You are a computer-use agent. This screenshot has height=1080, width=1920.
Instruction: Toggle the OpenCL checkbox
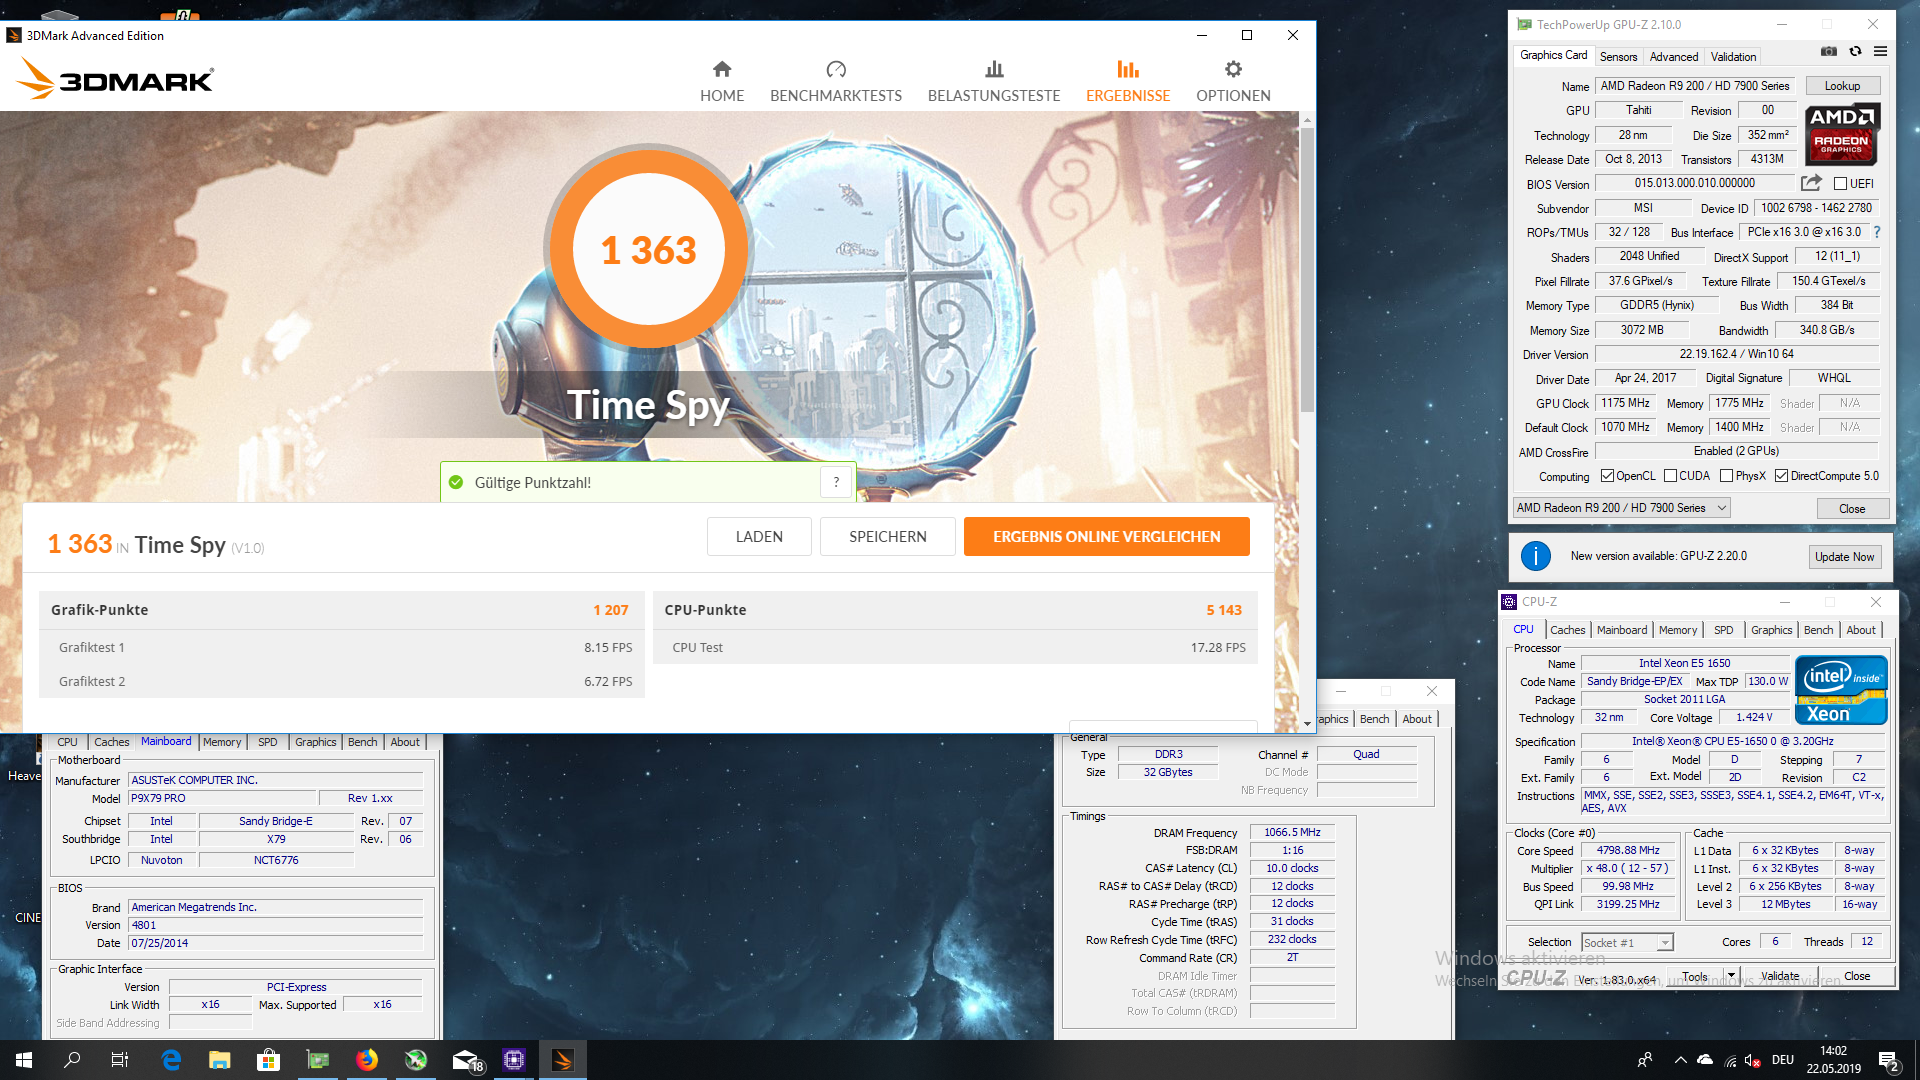(1607, 476)
